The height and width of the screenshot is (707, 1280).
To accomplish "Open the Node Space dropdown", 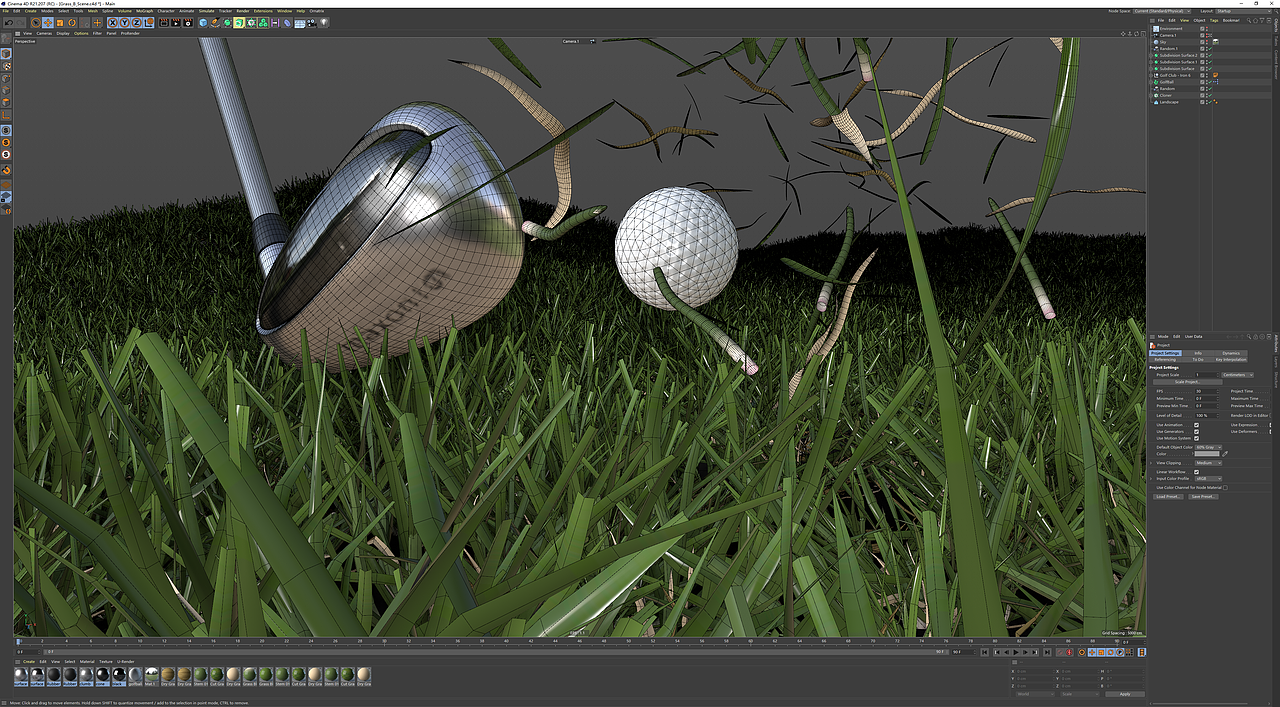I will (x=1162, y=11).
